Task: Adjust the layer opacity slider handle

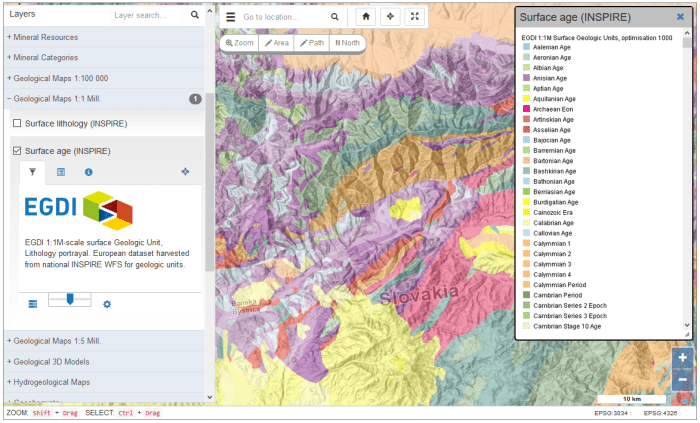Action: (70, 299)
